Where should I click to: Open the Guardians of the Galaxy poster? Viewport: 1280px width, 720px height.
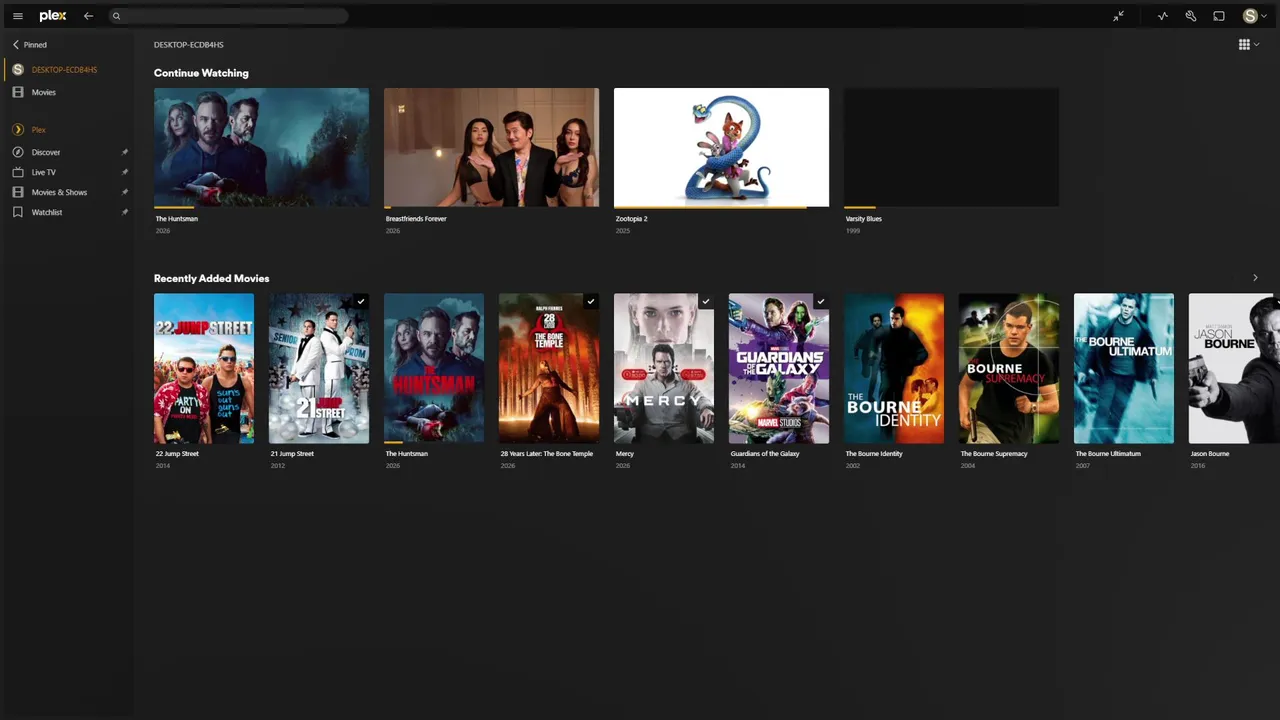tap(779, 368)
